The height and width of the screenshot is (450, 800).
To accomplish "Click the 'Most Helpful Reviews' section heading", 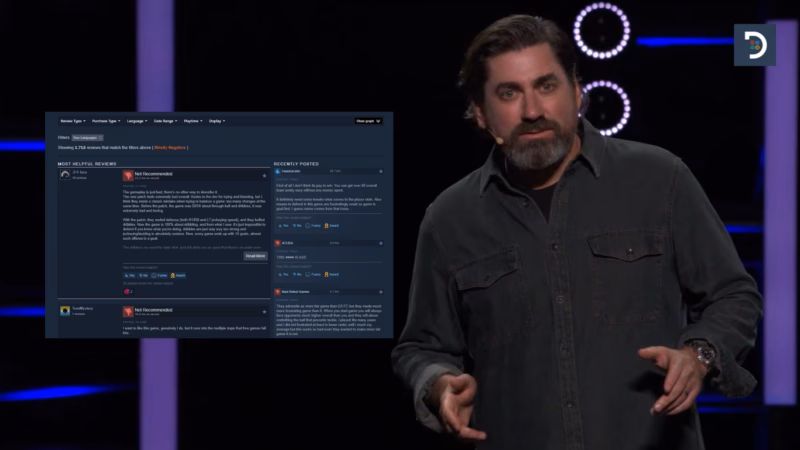I will tap(87, 164).
